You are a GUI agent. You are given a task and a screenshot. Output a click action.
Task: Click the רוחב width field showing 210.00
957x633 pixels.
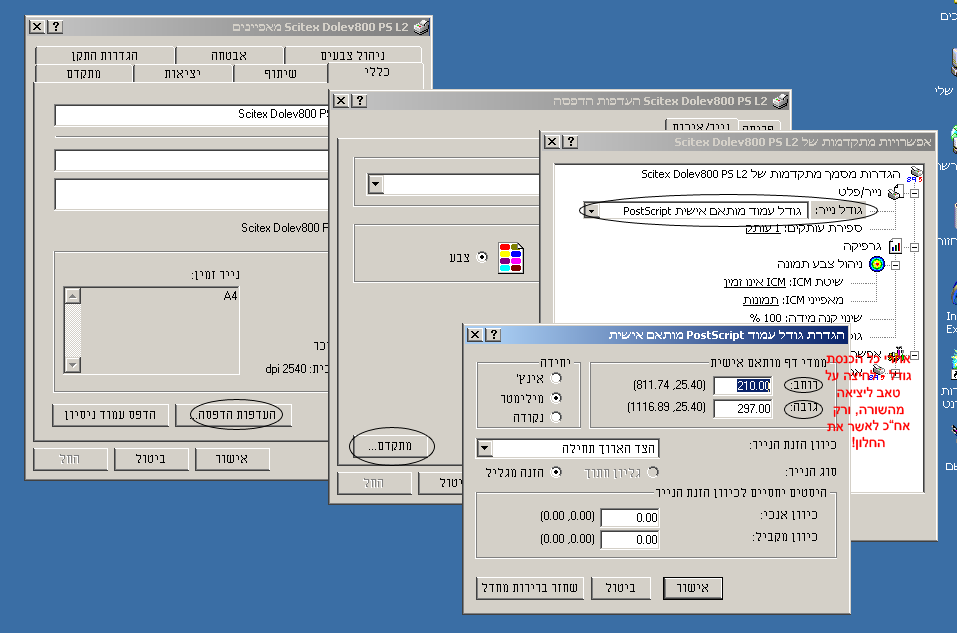click(743, 386)
